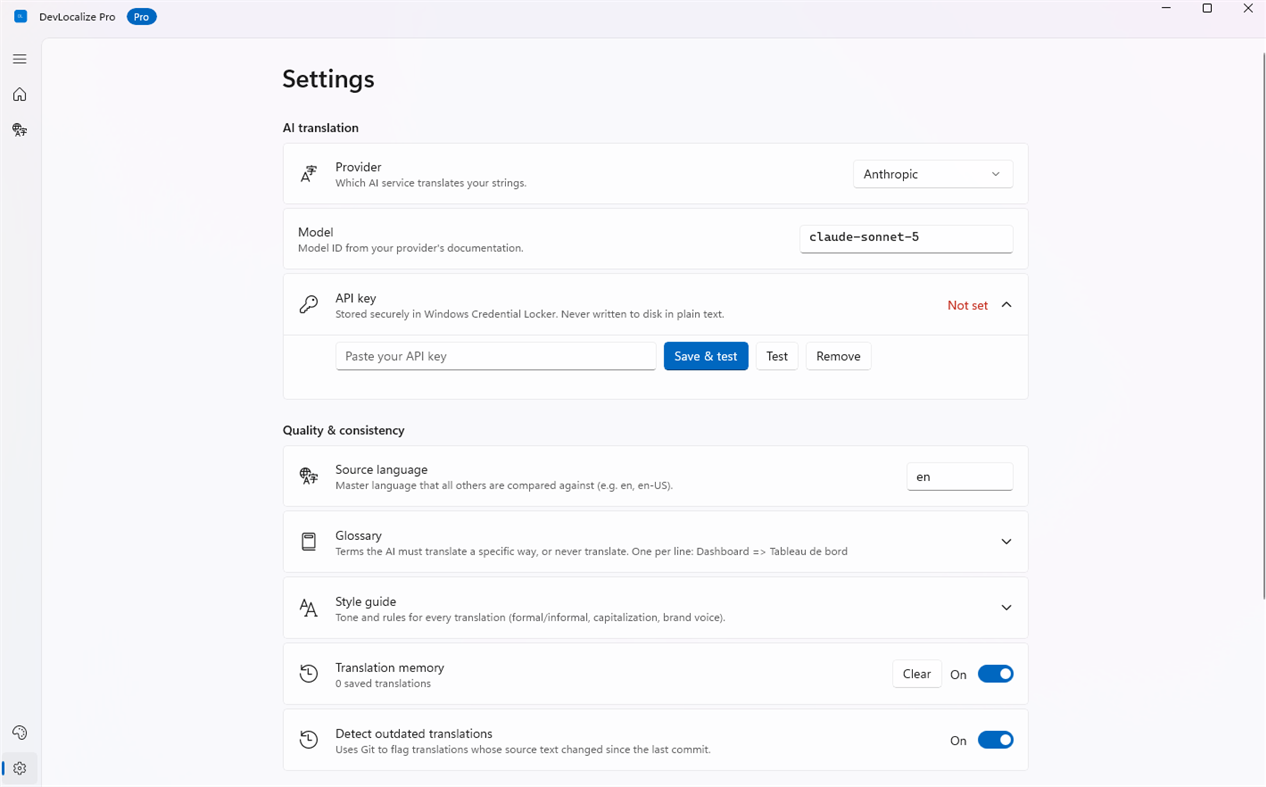1266x787 pixels.
Task: Open the Anthropic provider dropdown
Action: point(933,174)
